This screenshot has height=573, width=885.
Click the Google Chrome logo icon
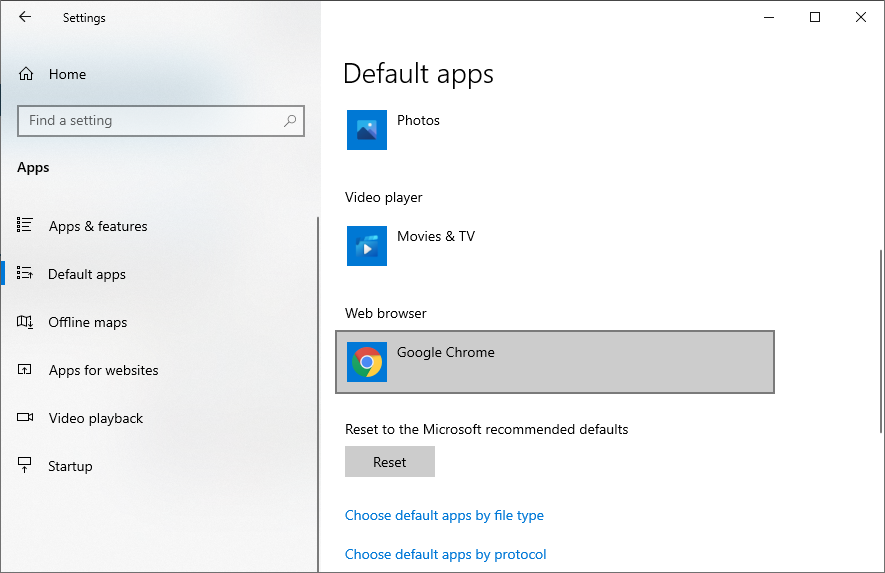click(x=367, y=362)
